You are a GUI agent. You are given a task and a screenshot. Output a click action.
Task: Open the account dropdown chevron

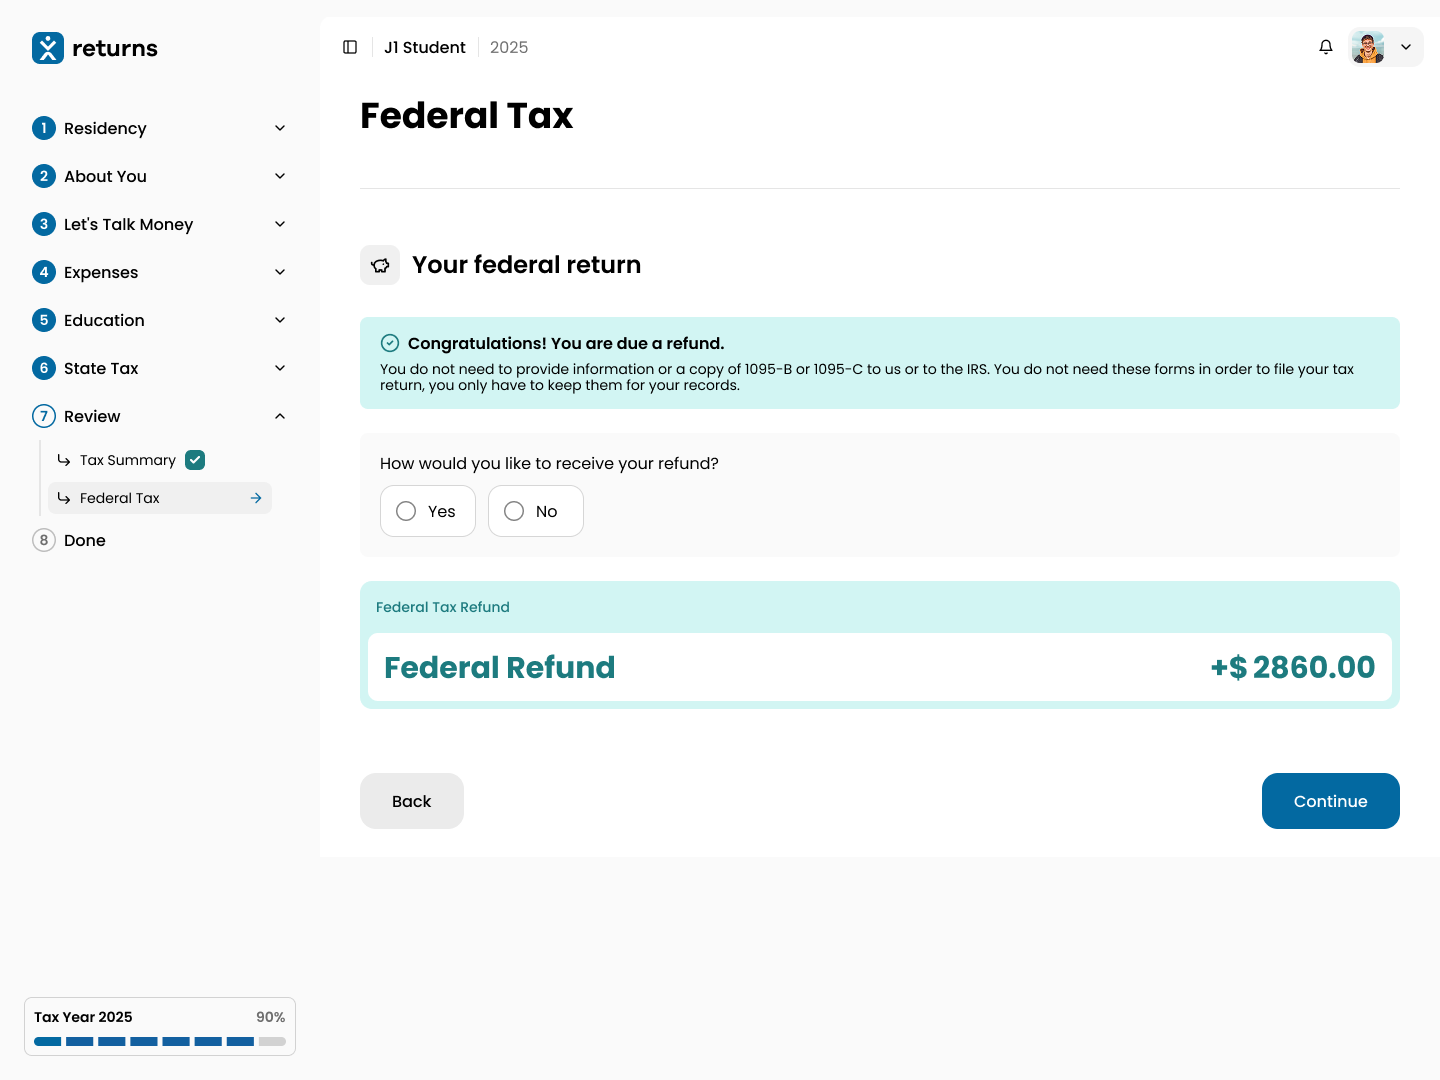pyautogui.click(x=1406, y=47)
